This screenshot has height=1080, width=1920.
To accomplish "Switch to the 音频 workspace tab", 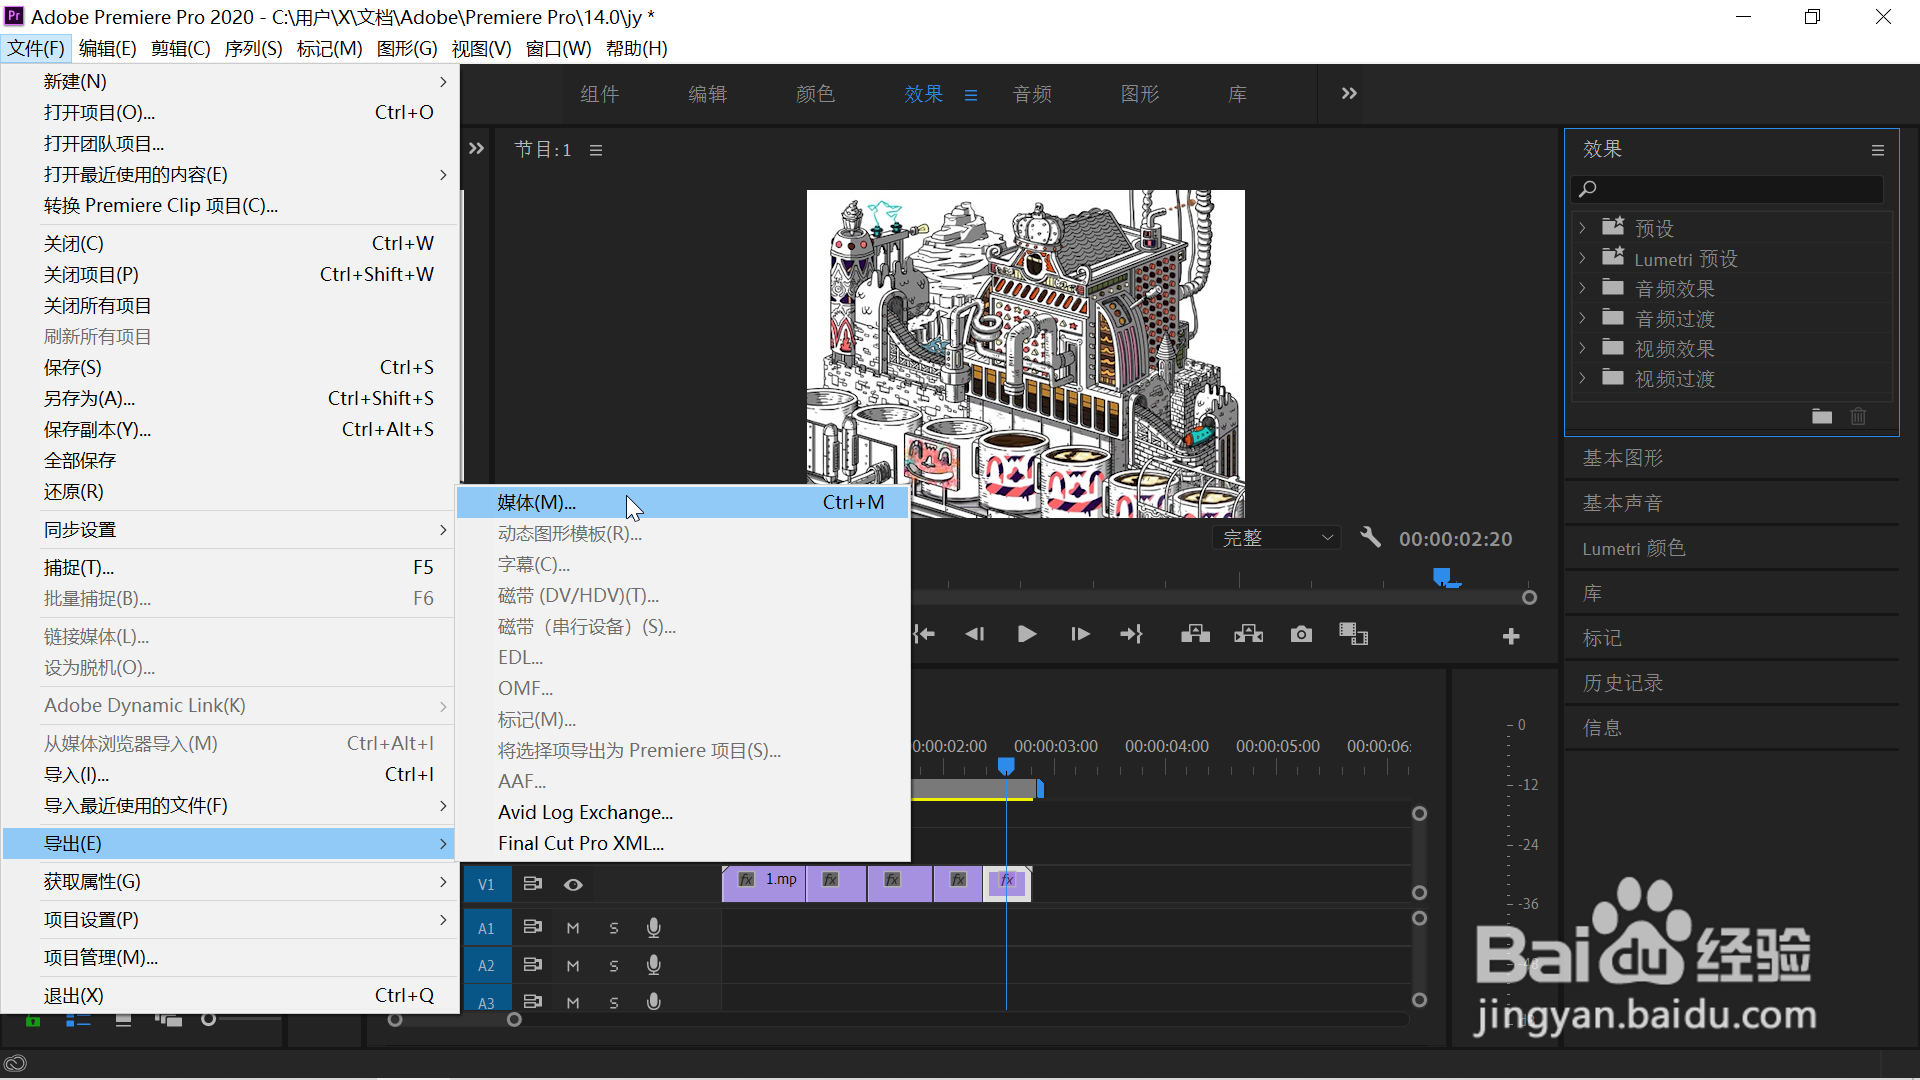I will click(x=1032, y=94).
